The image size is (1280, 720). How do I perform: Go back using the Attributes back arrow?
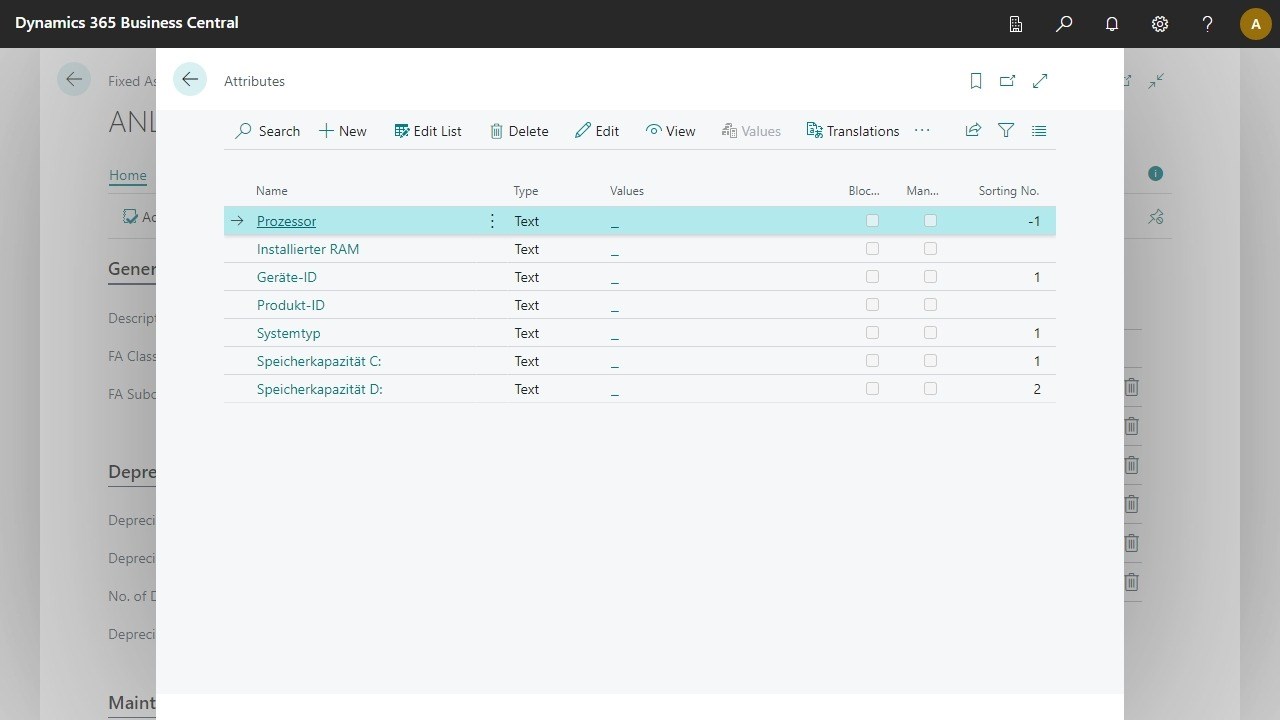point(189,78)
